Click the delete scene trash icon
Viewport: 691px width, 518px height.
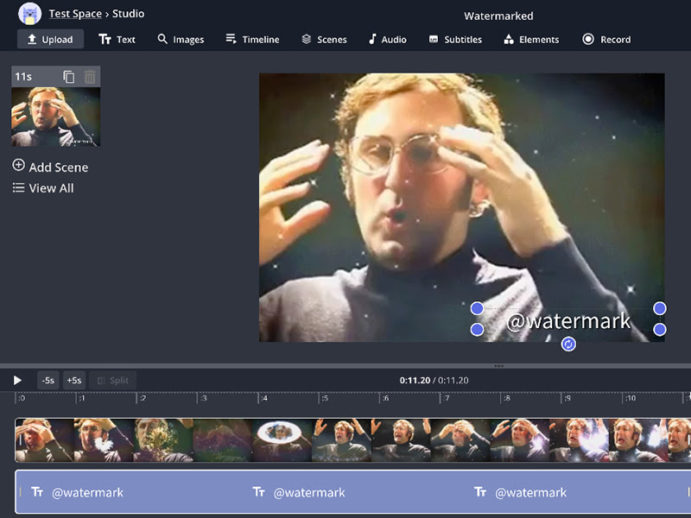(90, 77)
